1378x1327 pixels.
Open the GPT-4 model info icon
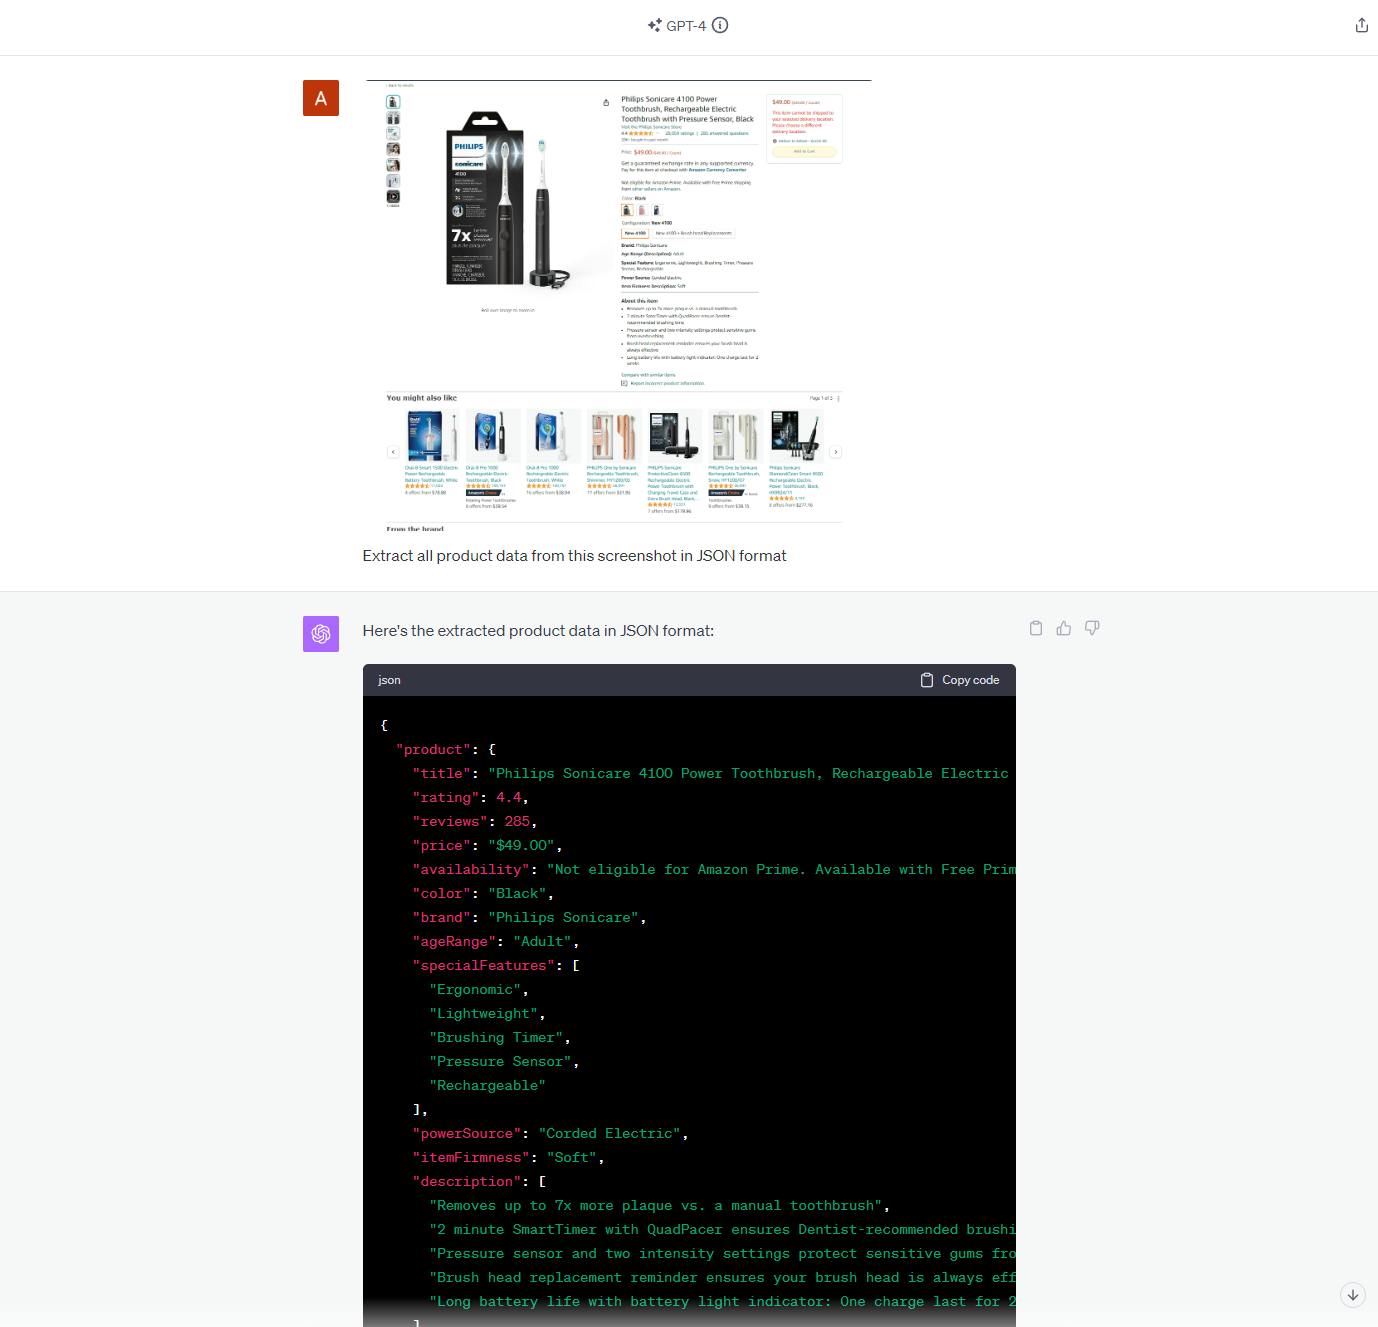720,26
